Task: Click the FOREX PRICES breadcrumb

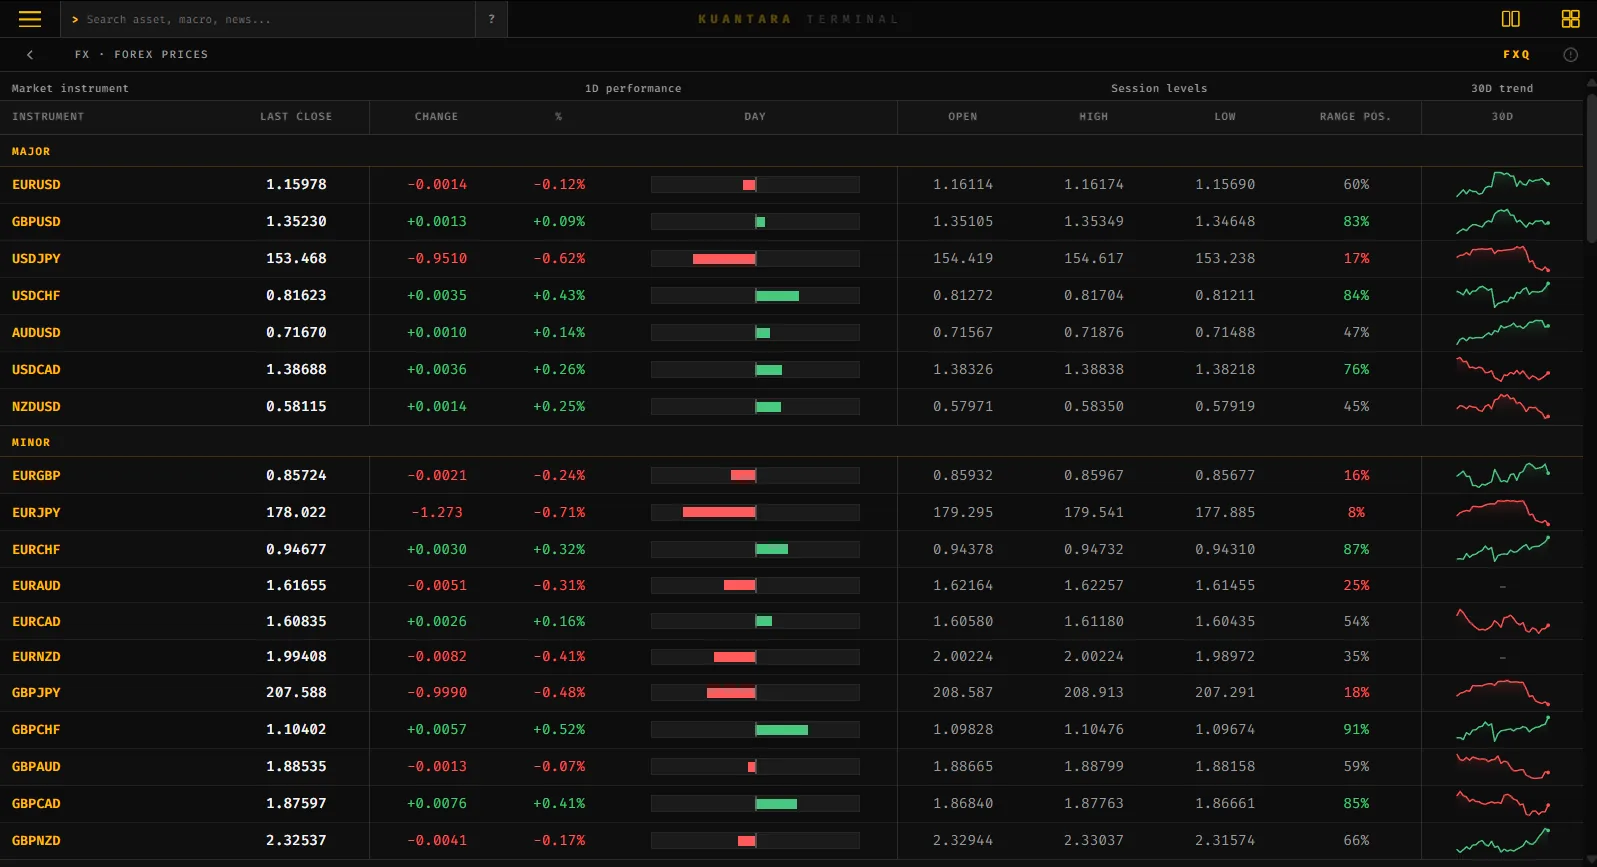Action: 161,55
